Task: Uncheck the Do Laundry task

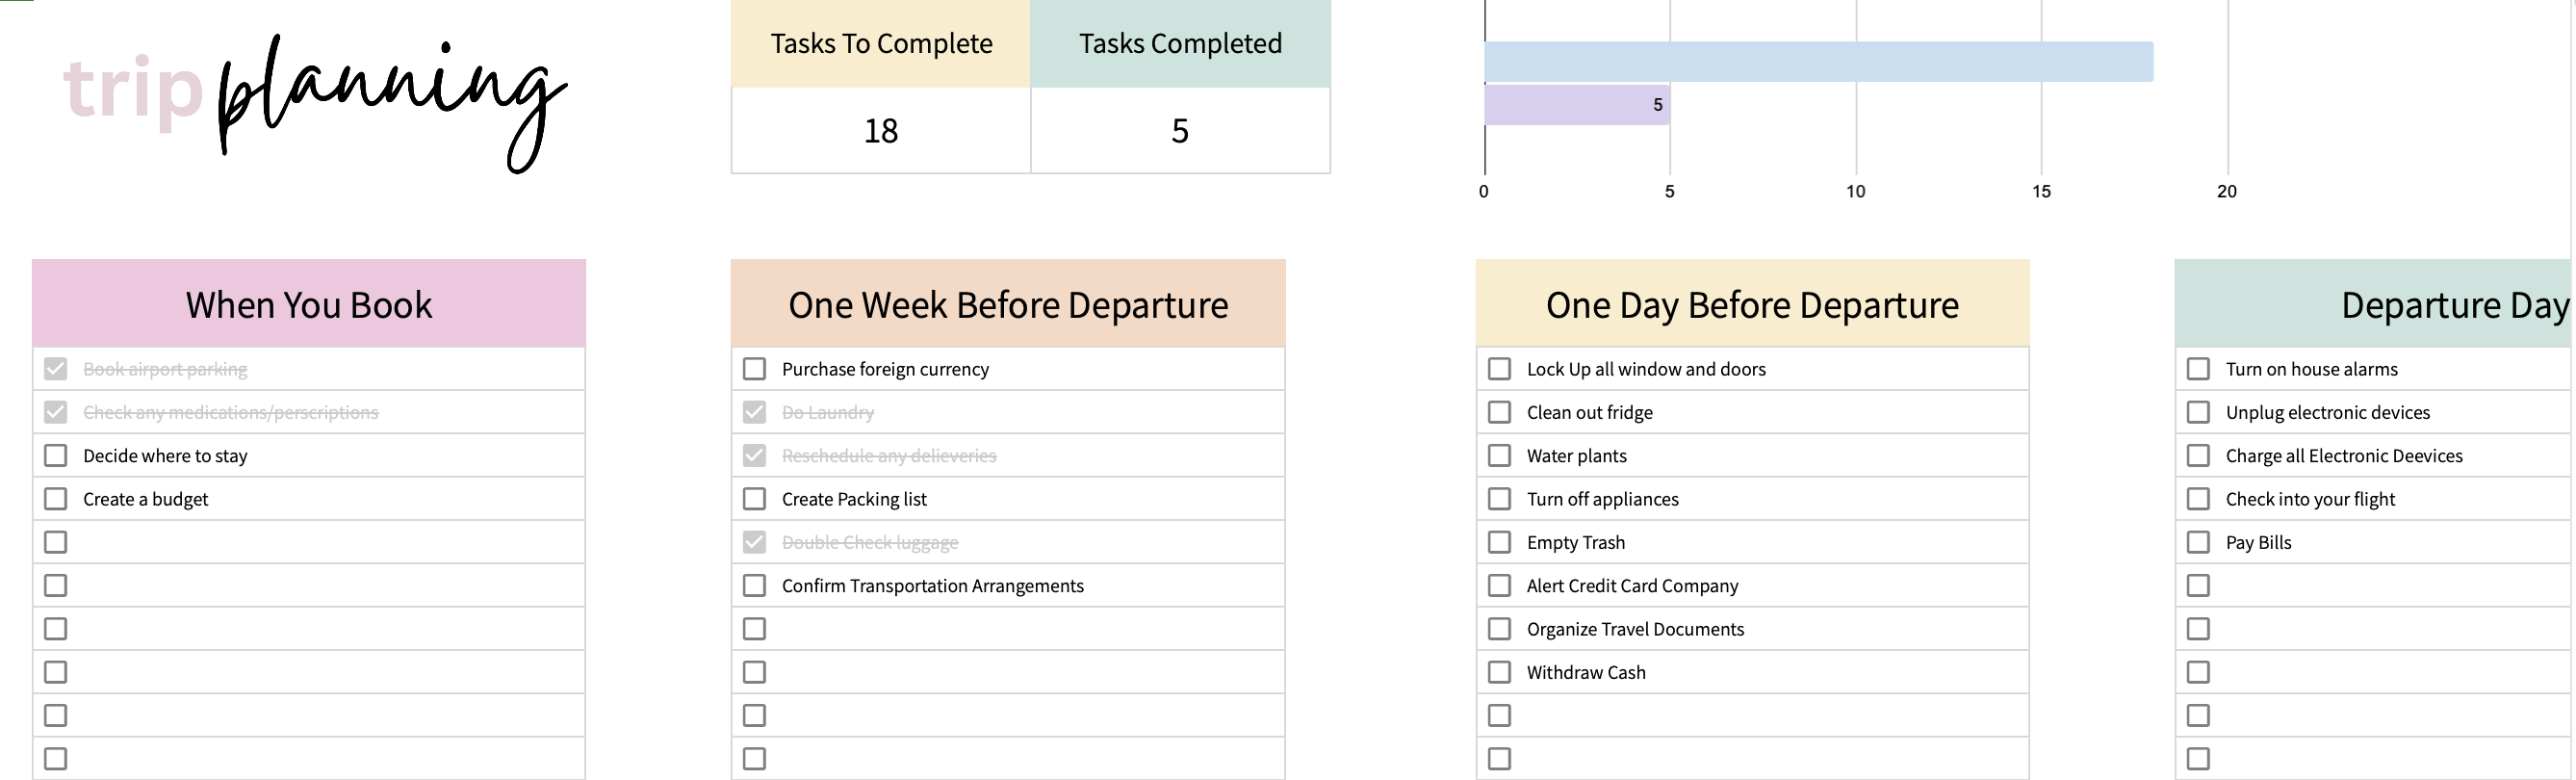Action: click(755, 412)
